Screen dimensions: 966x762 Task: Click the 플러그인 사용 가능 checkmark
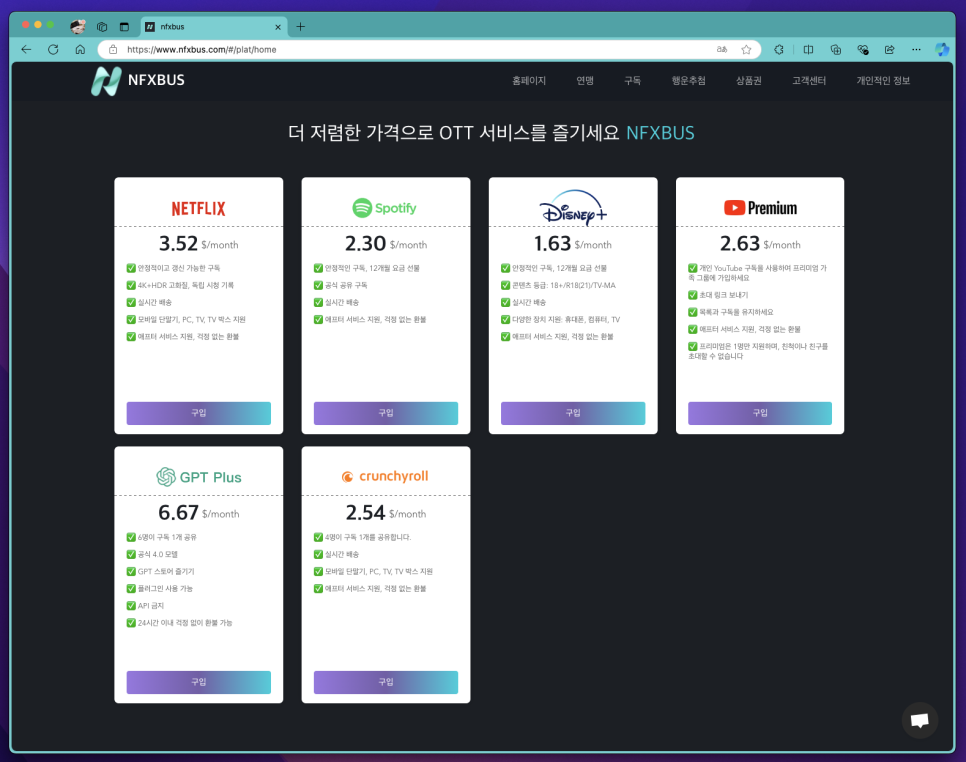(131, 588)
